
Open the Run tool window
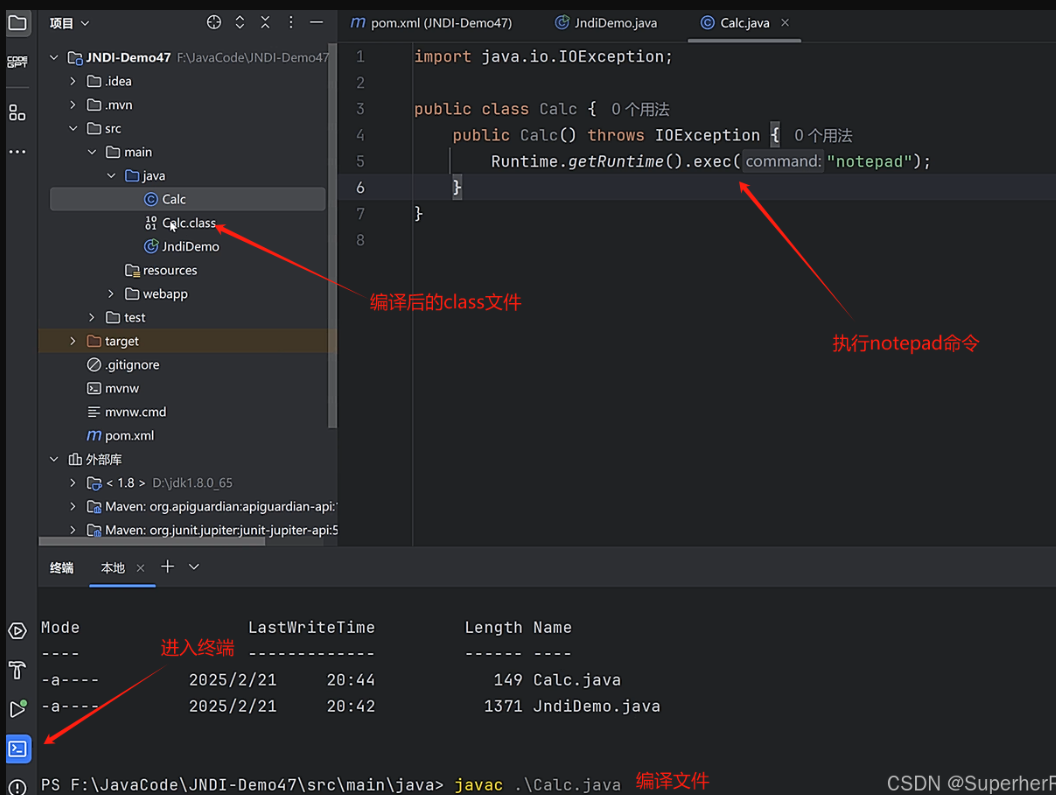click(x=18, y=709)
